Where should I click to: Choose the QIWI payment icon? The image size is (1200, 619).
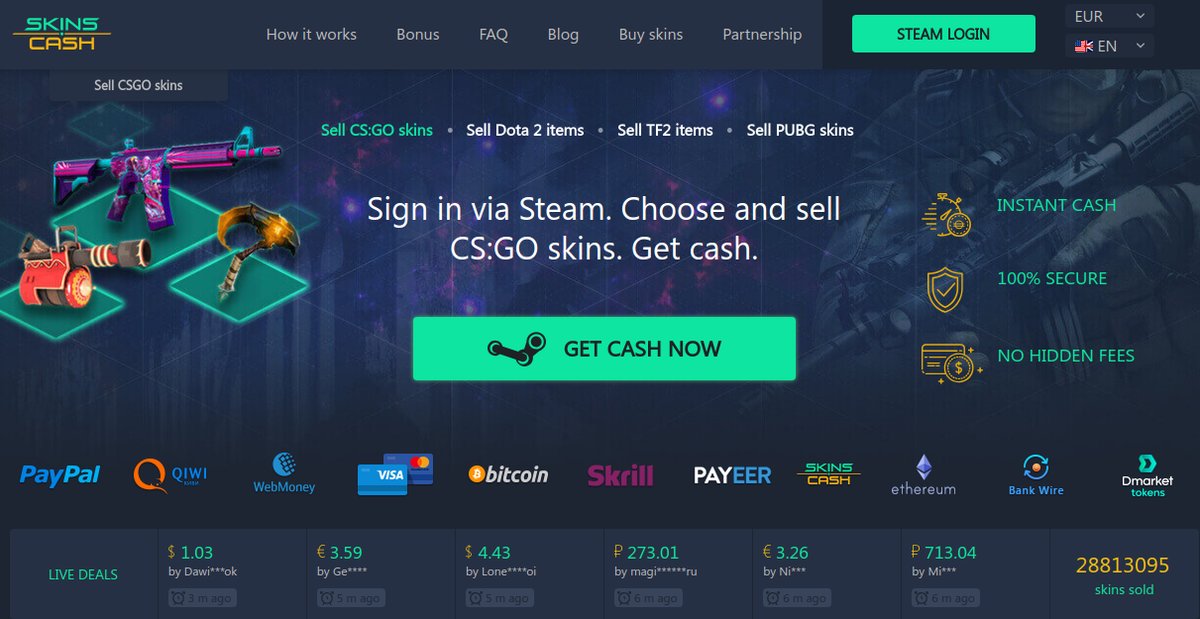tap(170, 474)
